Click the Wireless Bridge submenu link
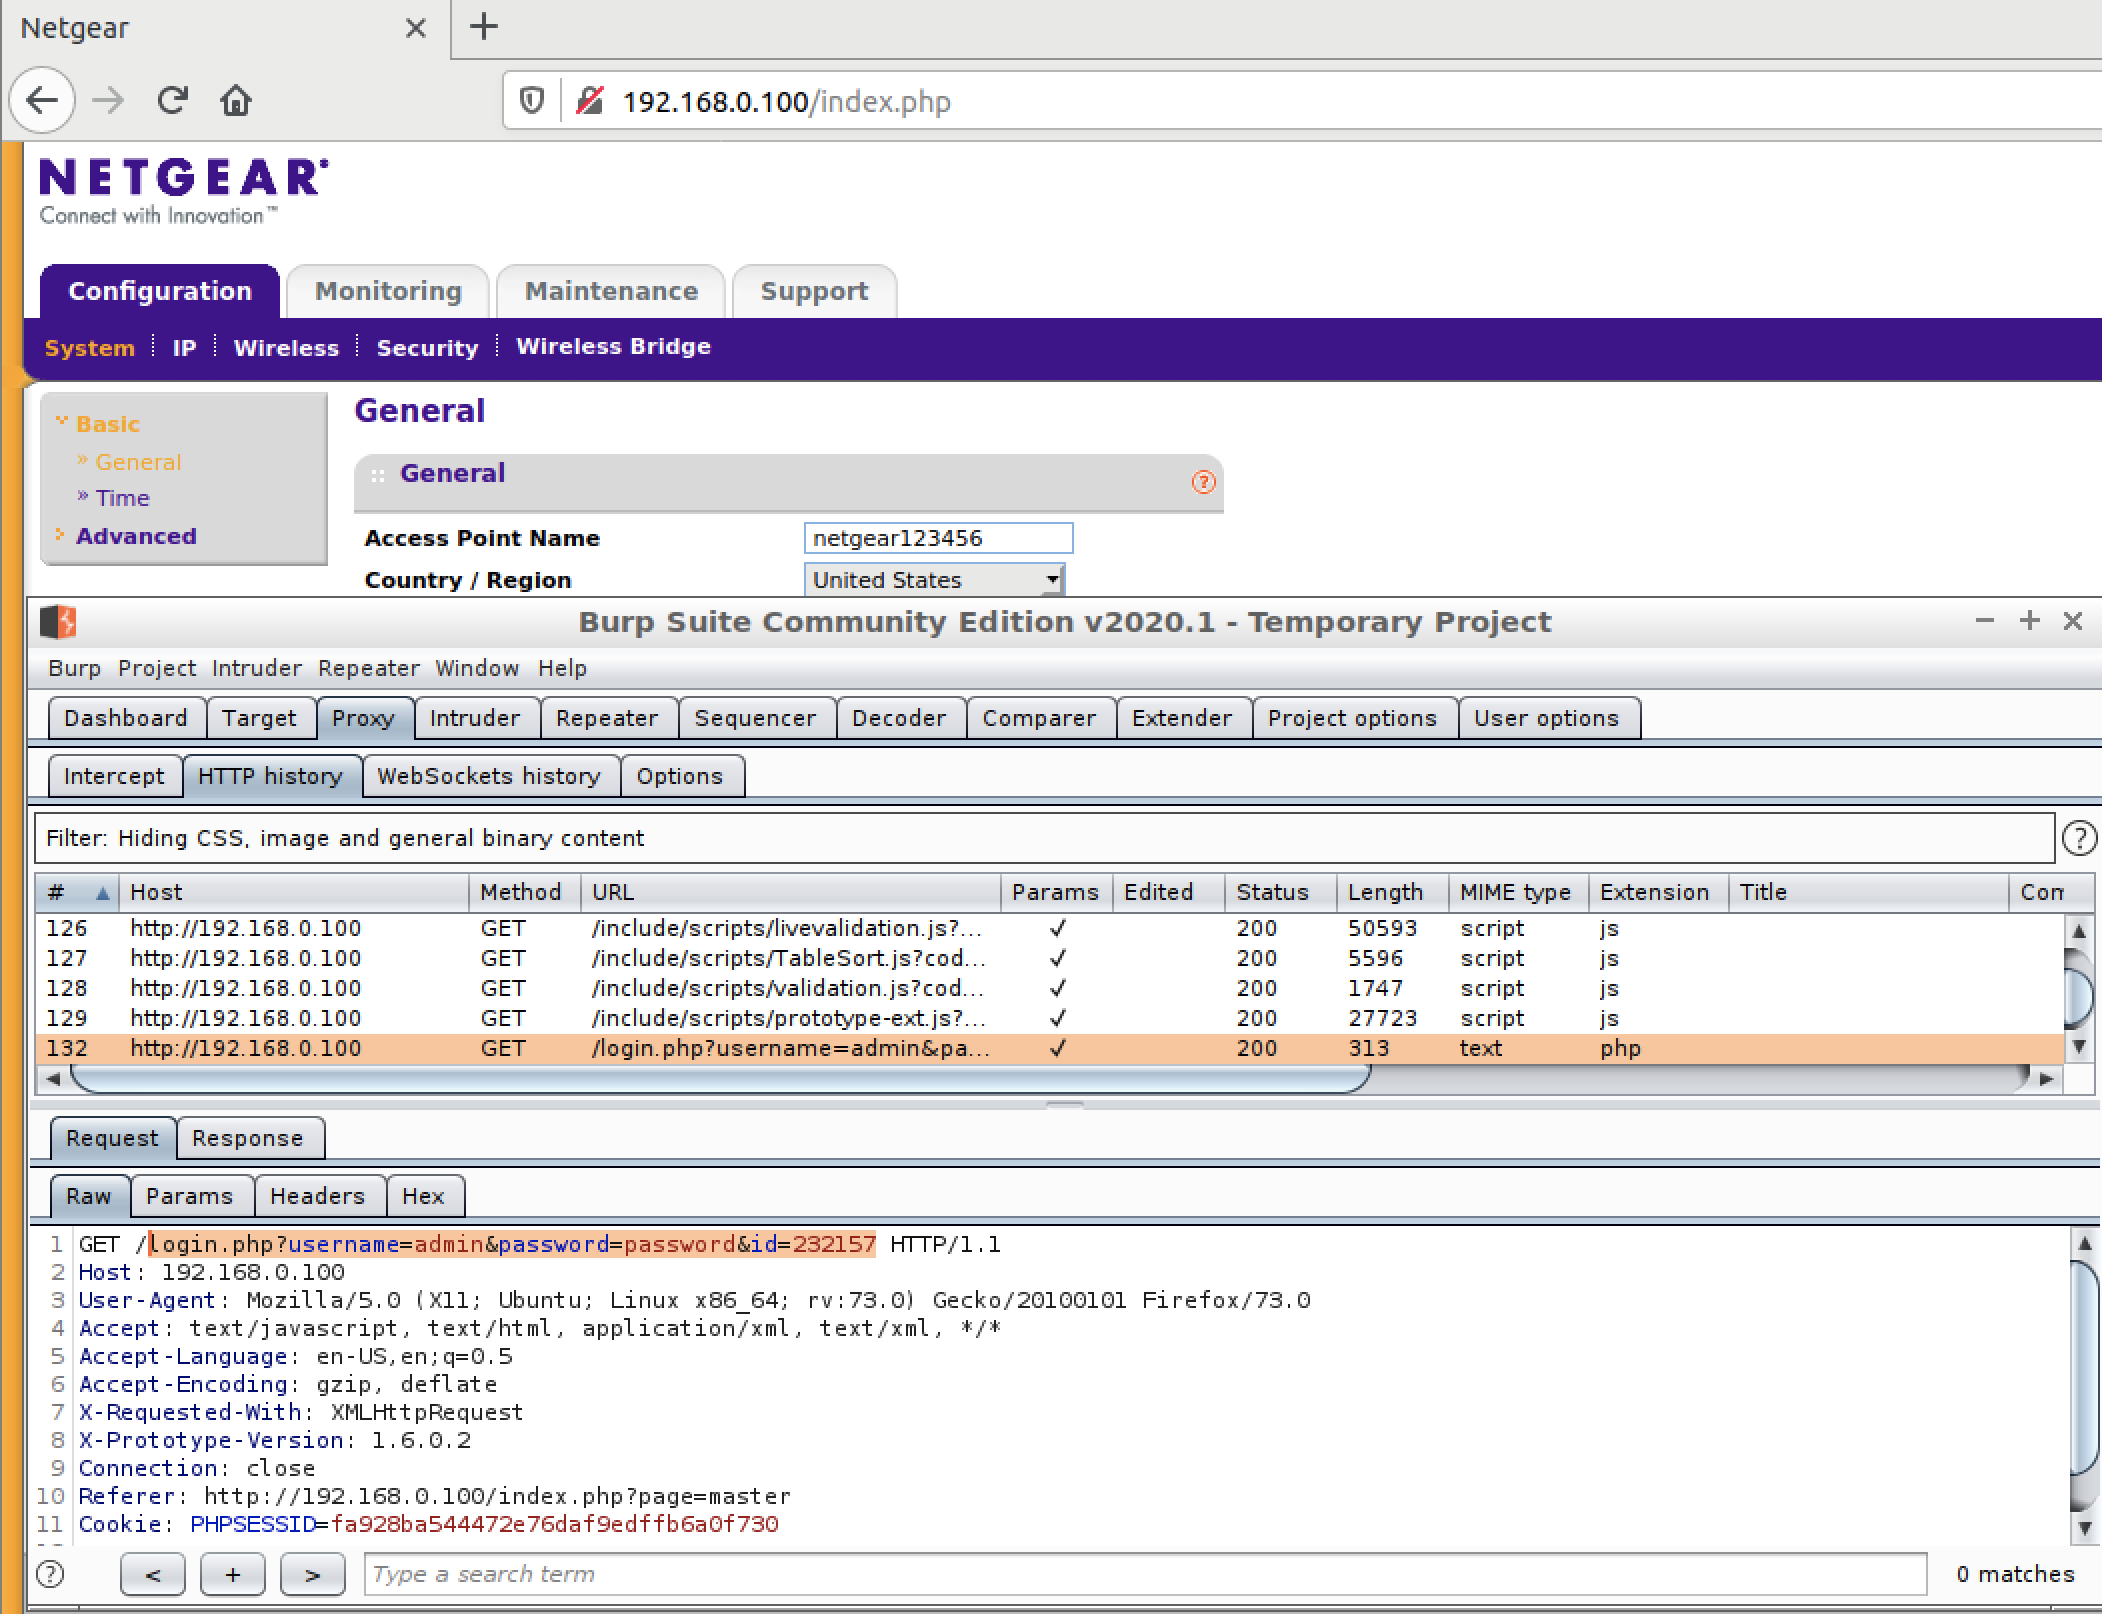2102x1614 pixels. click(613, 347)
